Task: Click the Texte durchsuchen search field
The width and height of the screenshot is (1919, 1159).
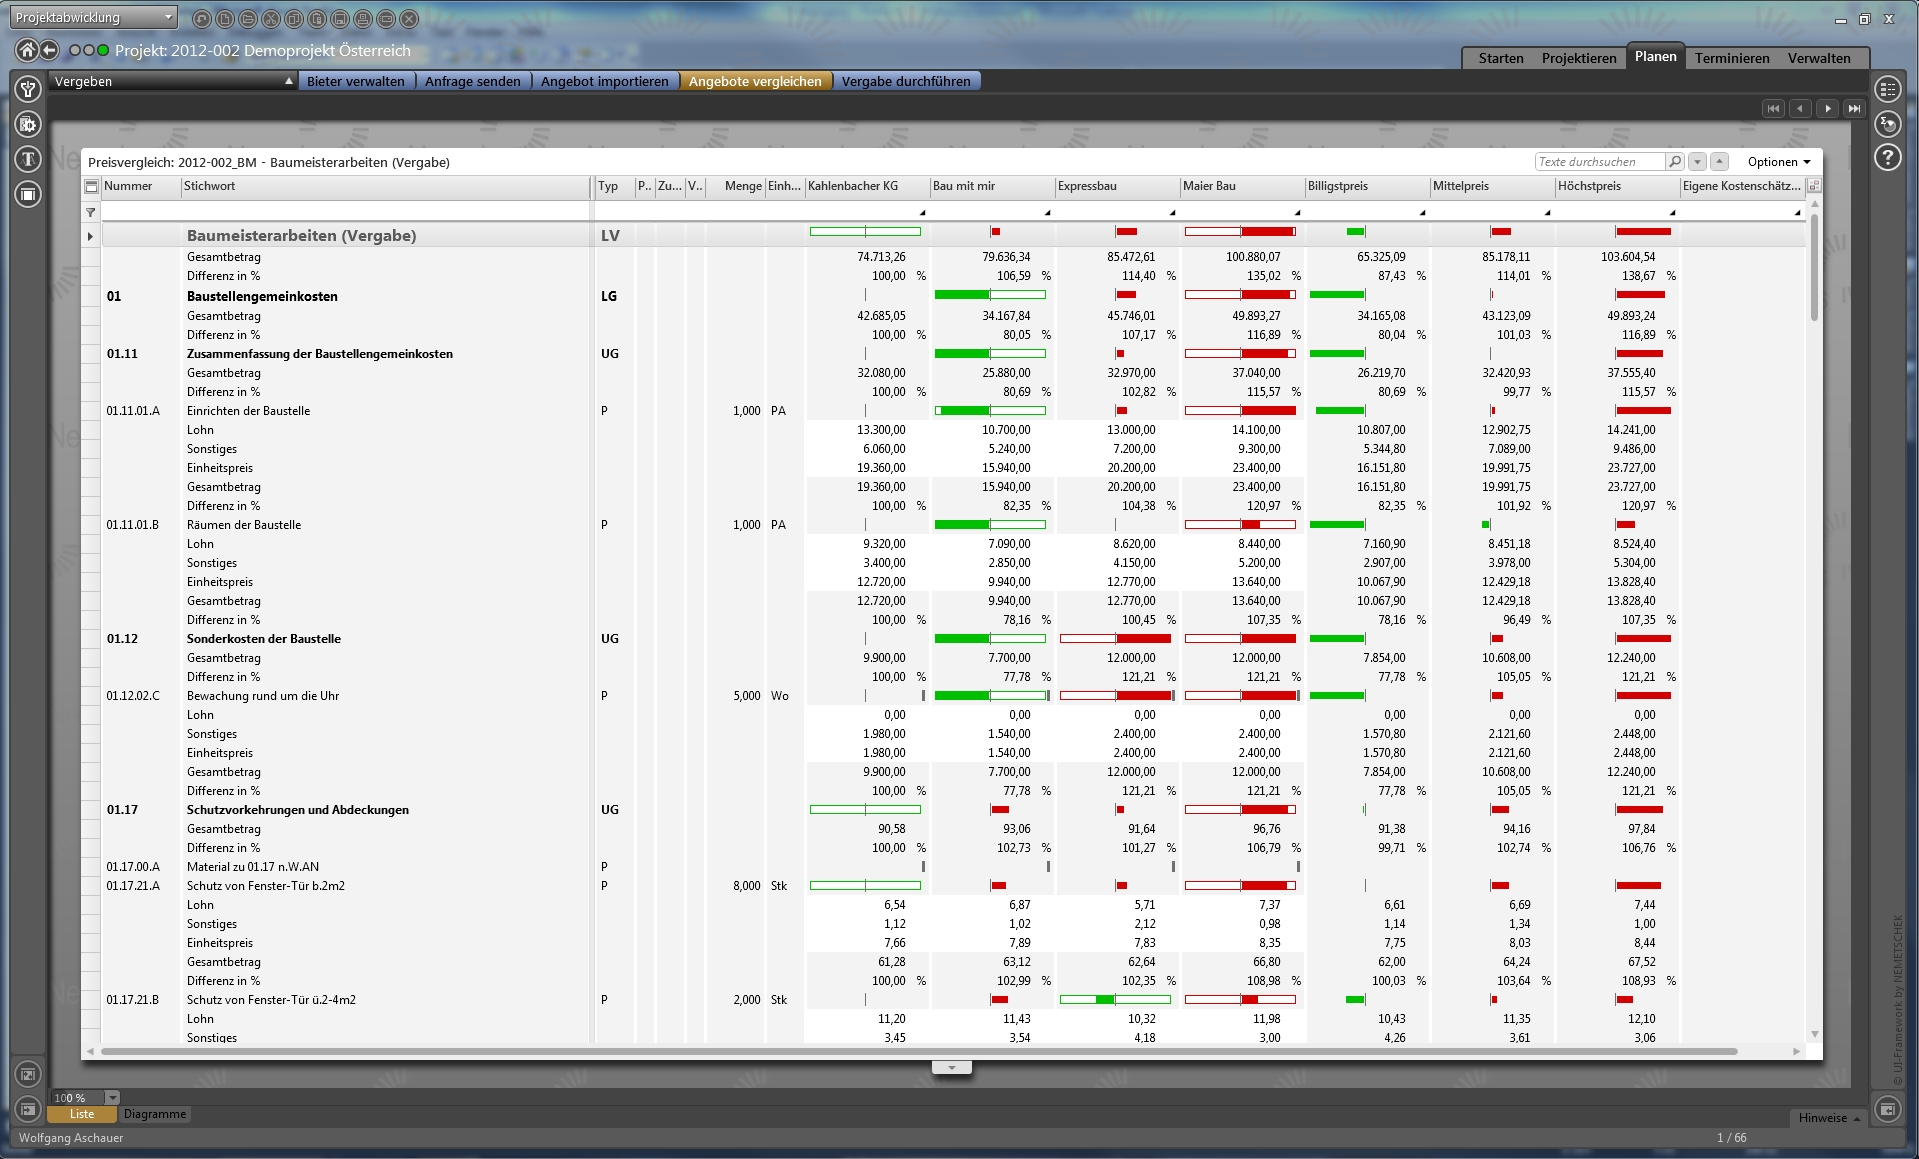Action: (1599, 162)
